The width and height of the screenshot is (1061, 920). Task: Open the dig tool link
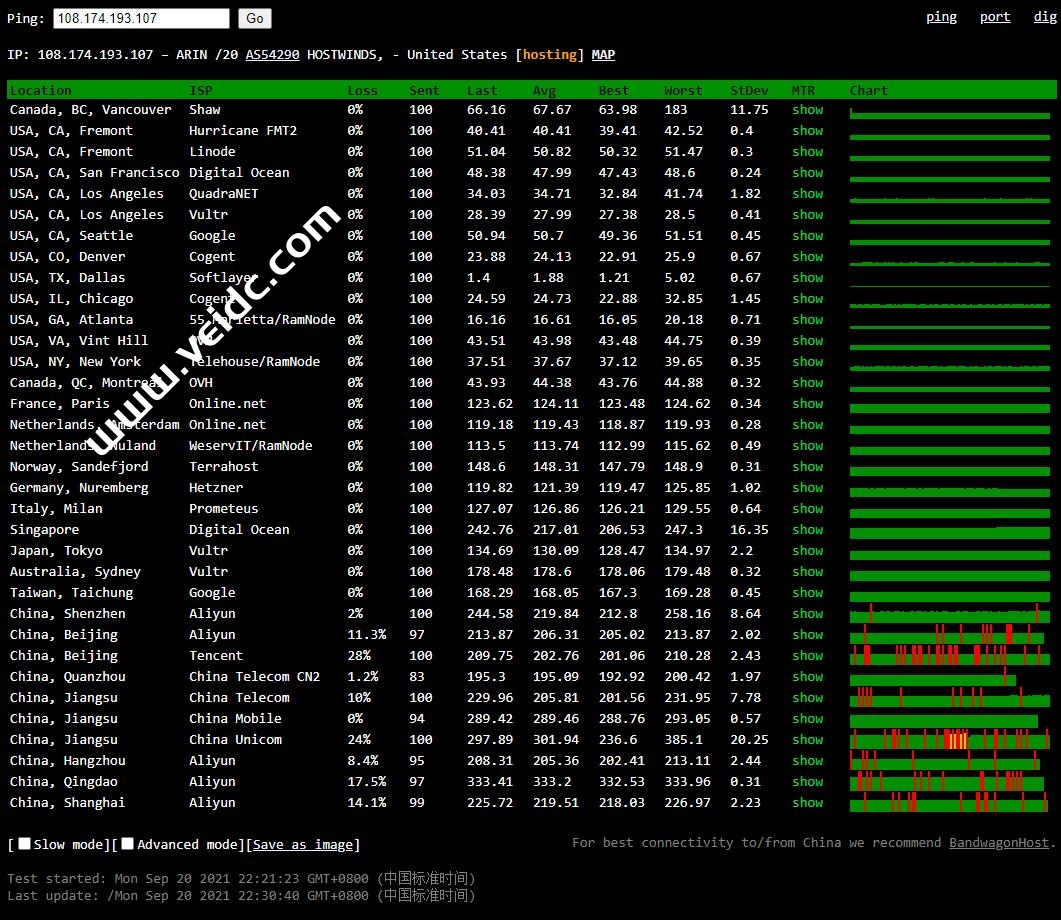pos(1044,17)
